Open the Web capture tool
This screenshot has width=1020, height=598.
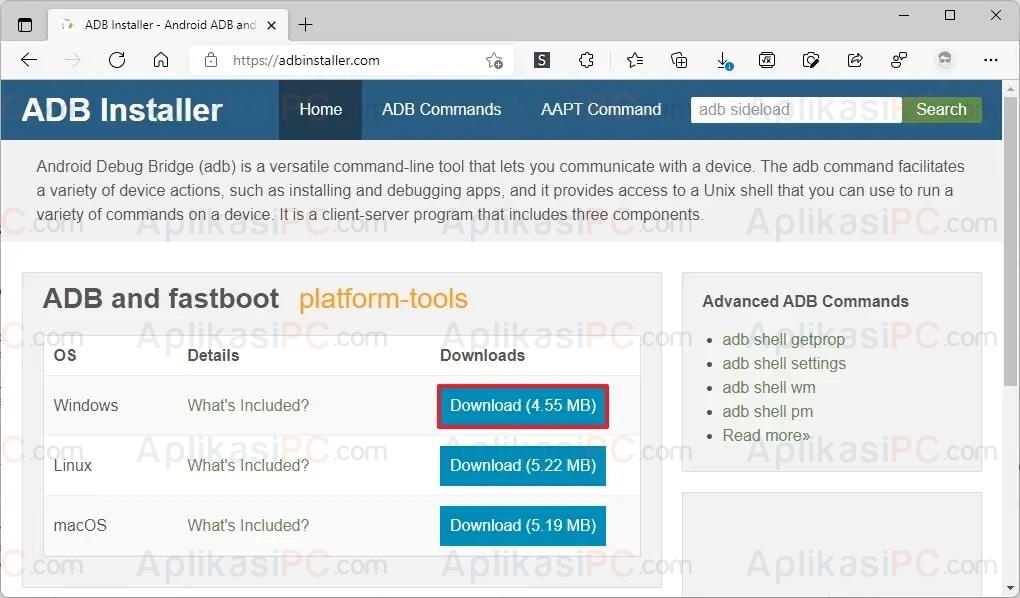click(811, 61)
